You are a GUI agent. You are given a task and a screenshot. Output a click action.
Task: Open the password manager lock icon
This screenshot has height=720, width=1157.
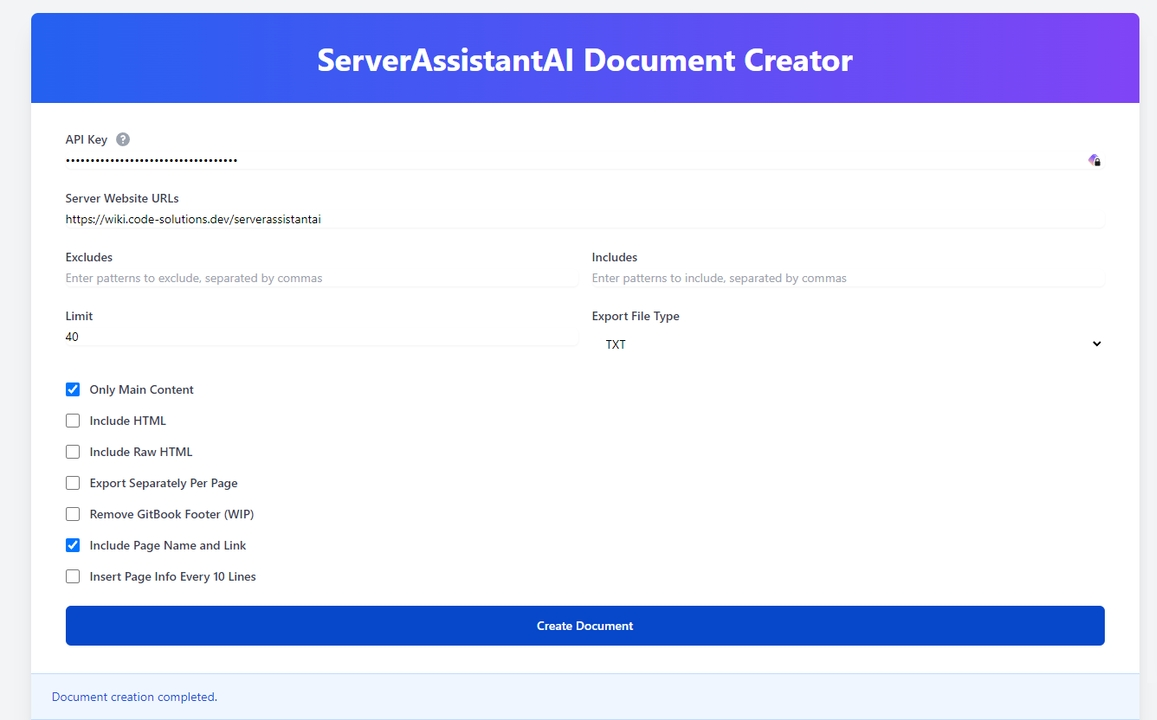[x=1094, y=160]
